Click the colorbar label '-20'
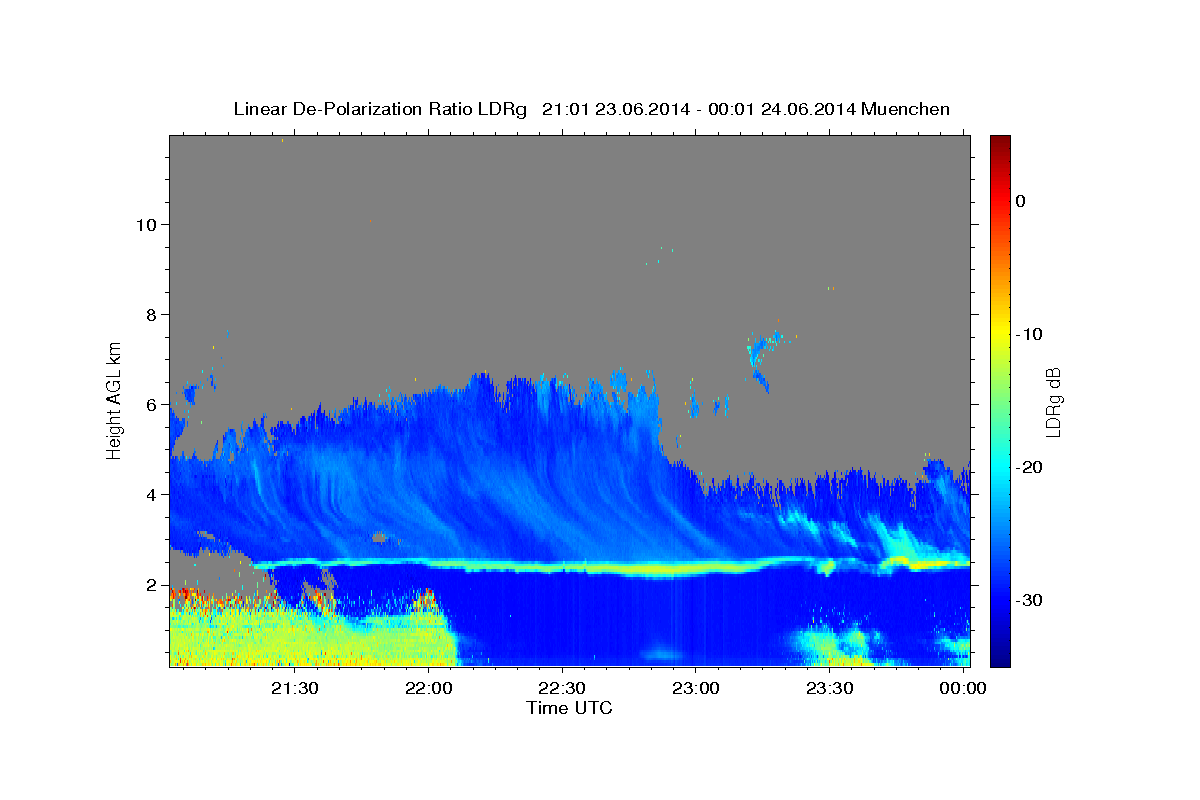The width and height of the screenshot is (1200, 800). [1030, 467]
